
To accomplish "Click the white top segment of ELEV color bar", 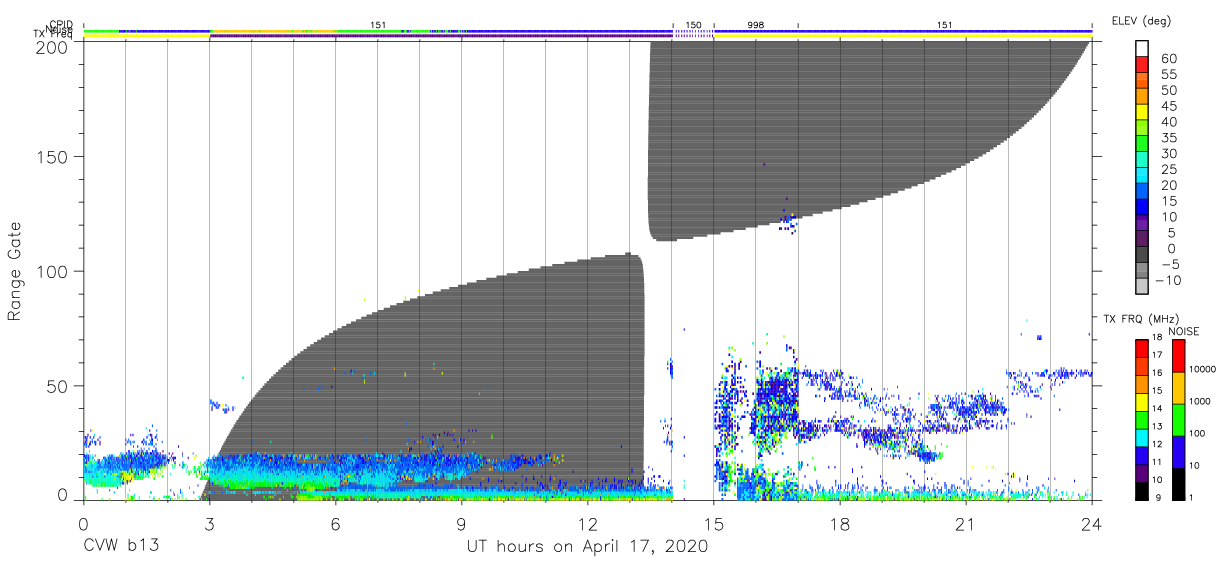I will pyautogui.click(x=1141, y=48).
